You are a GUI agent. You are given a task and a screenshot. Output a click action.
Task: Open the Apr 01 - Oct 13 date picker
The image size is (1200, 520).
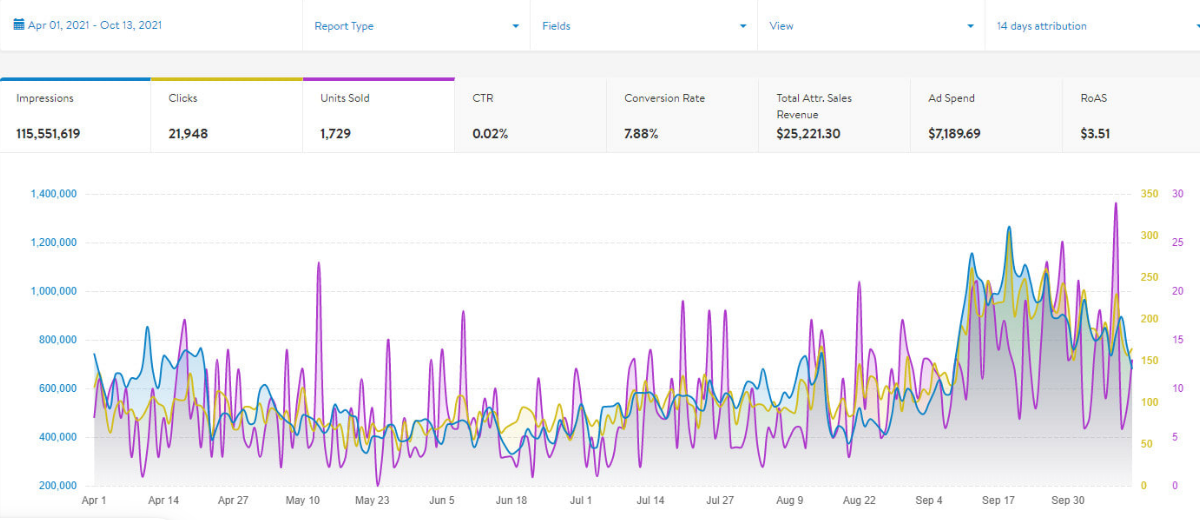pos(95,25)
